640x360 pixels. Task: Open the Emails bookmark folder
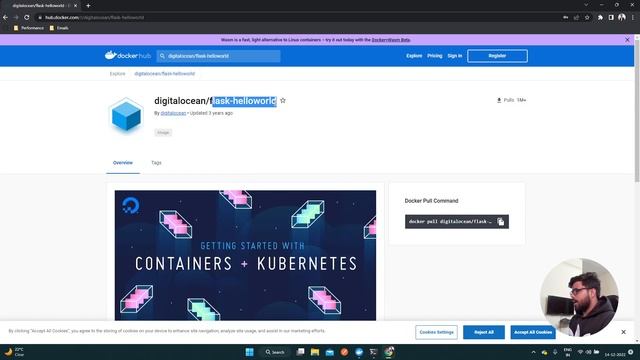coord(59,28)
